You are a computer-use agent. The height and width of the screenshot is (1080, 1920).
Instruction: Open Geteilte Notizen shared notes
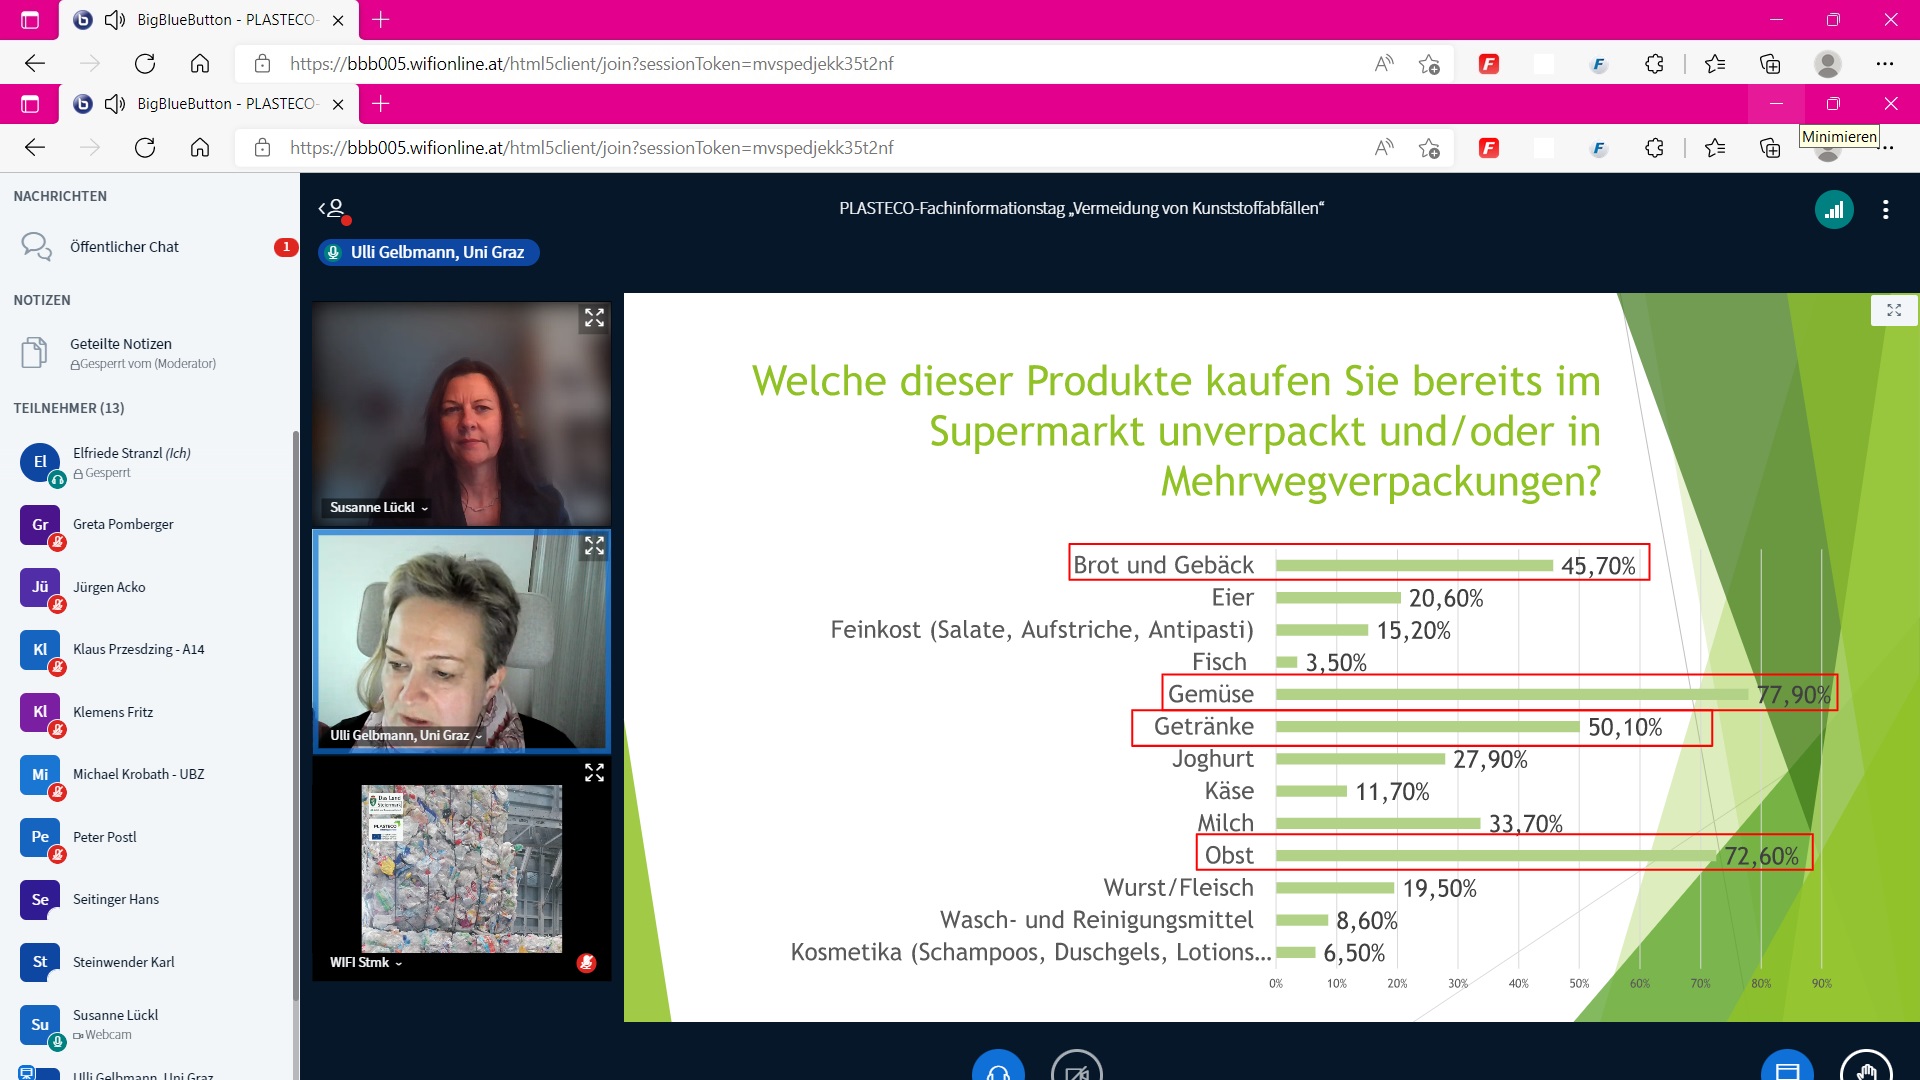click(150, 353)
